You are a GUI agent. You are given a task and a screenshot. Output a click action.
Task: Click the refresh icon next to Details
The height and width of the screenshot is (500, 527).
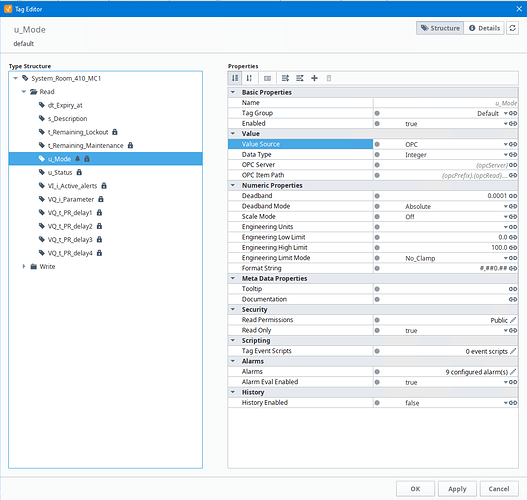[x=512, y=28]
